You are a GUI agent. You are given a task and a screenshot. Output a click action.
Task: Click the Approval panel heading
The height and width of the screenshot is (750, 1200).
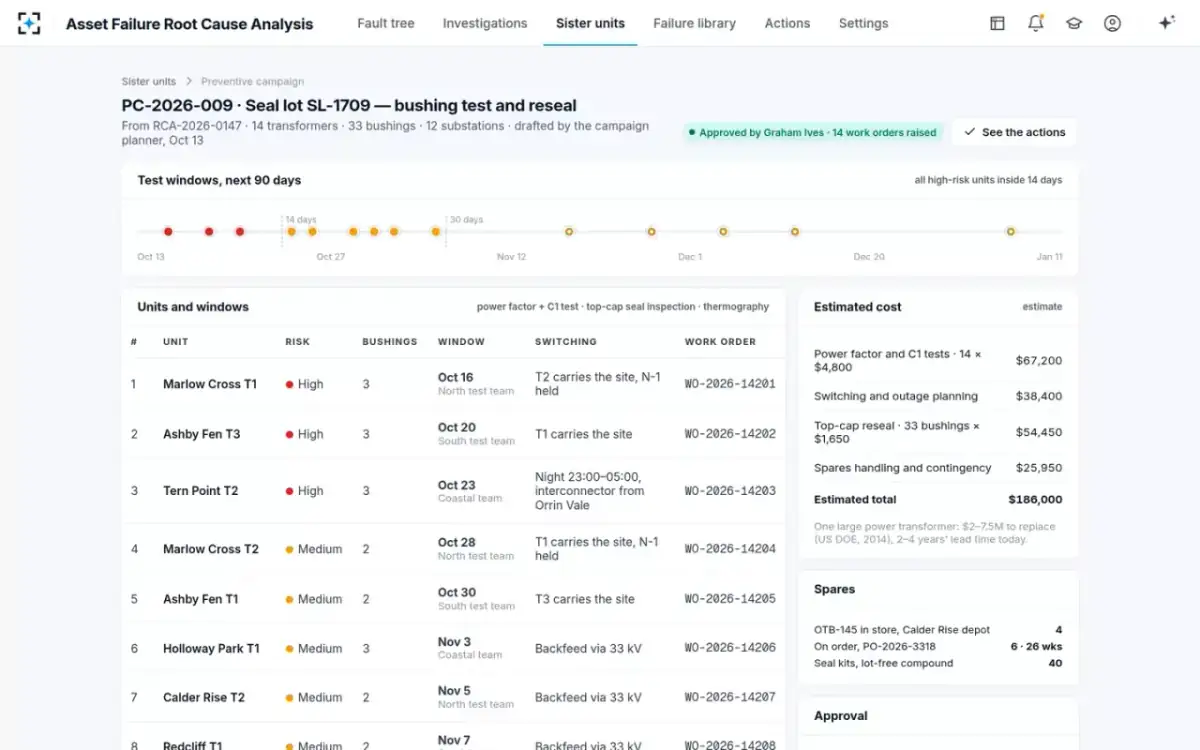click(841, 716)
